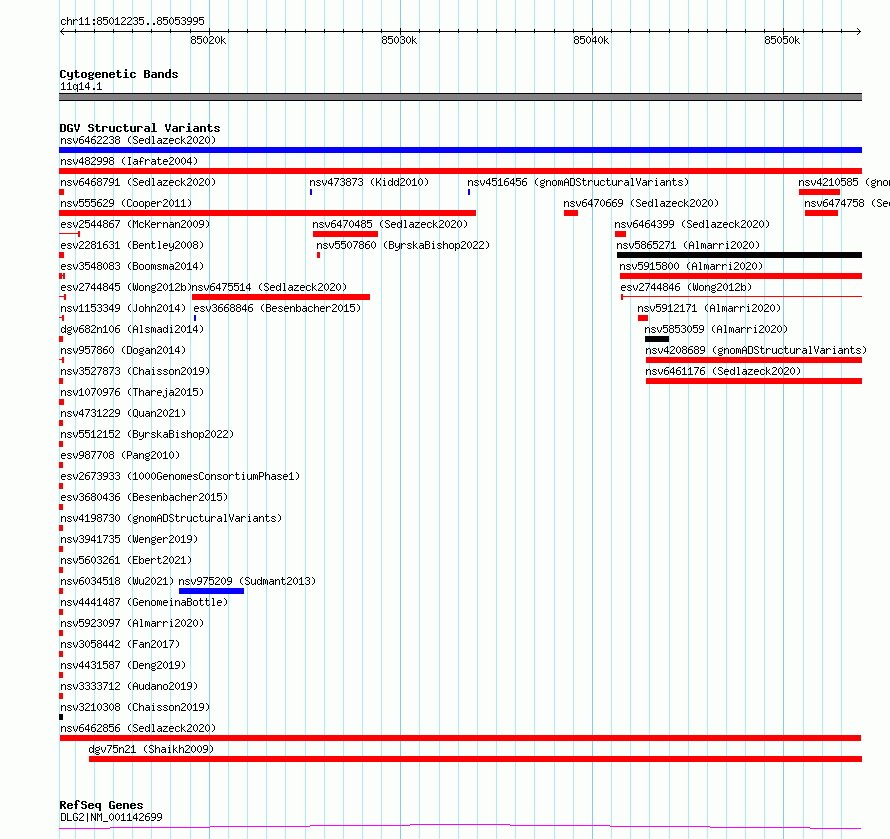This screenshot has height=839, width=890.
Task: Open nsv3333712 (Audano2019) variant
Action: 129,686
